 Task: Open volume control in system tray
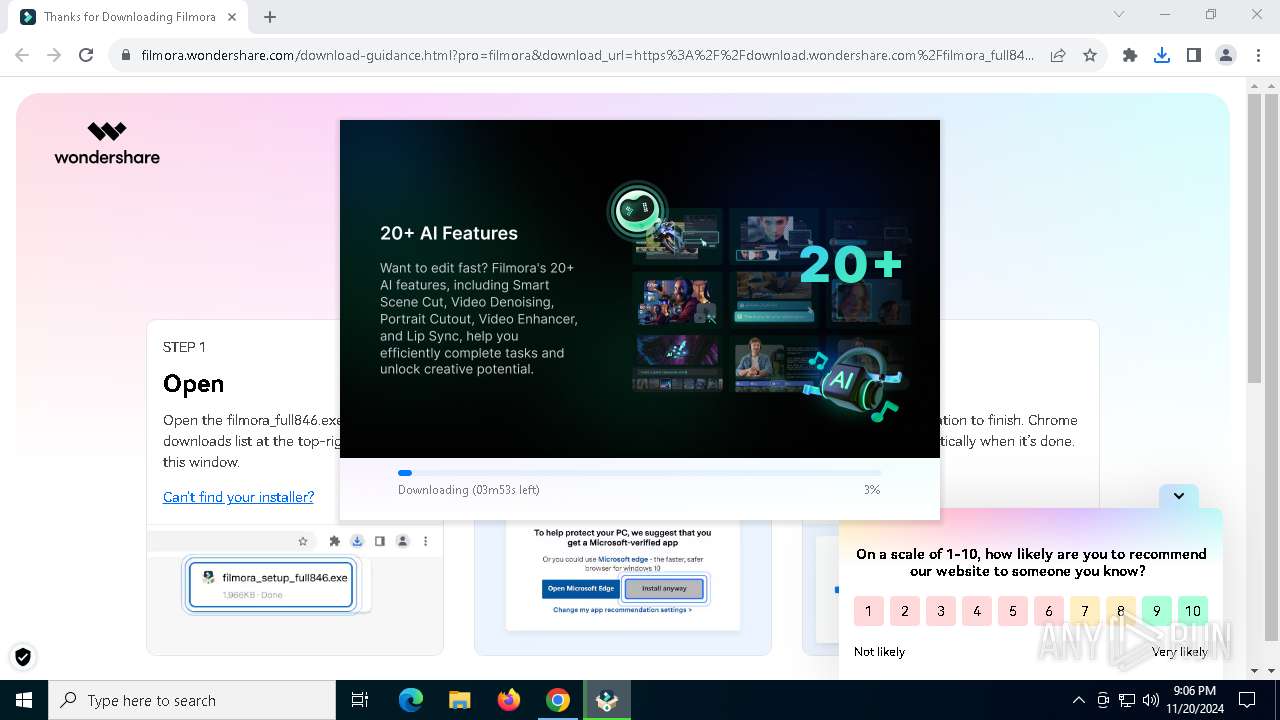(1150, 700)
